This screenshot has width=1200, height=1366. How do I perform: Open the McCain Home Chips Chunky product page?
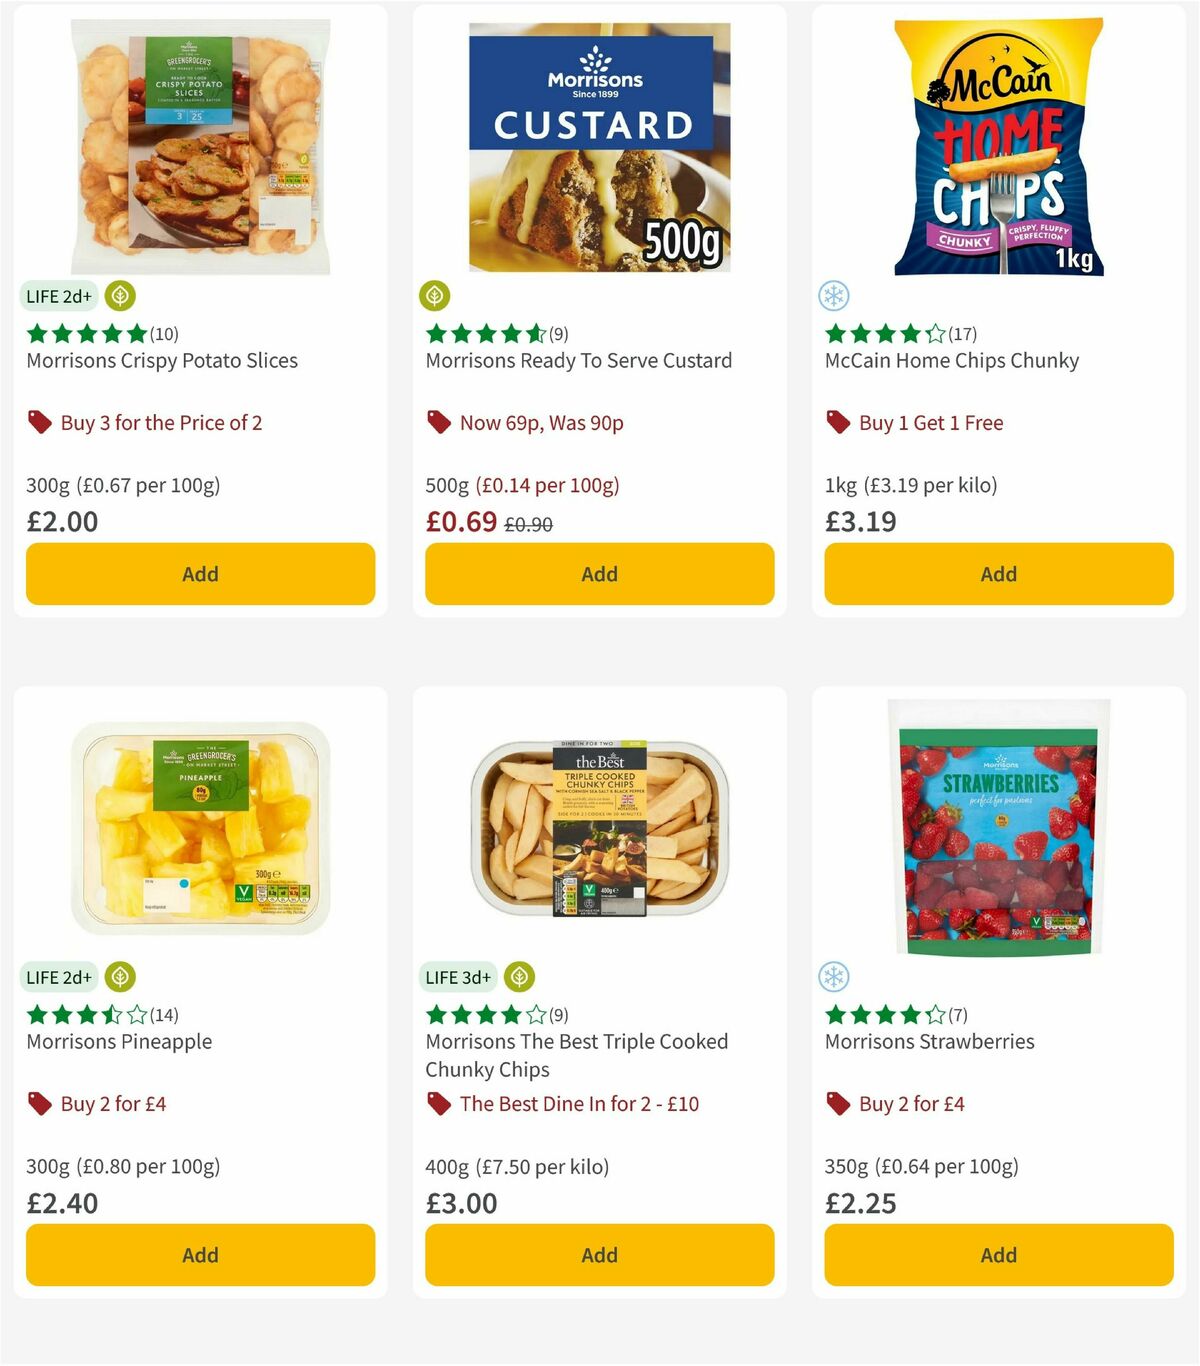coord(952,361)
